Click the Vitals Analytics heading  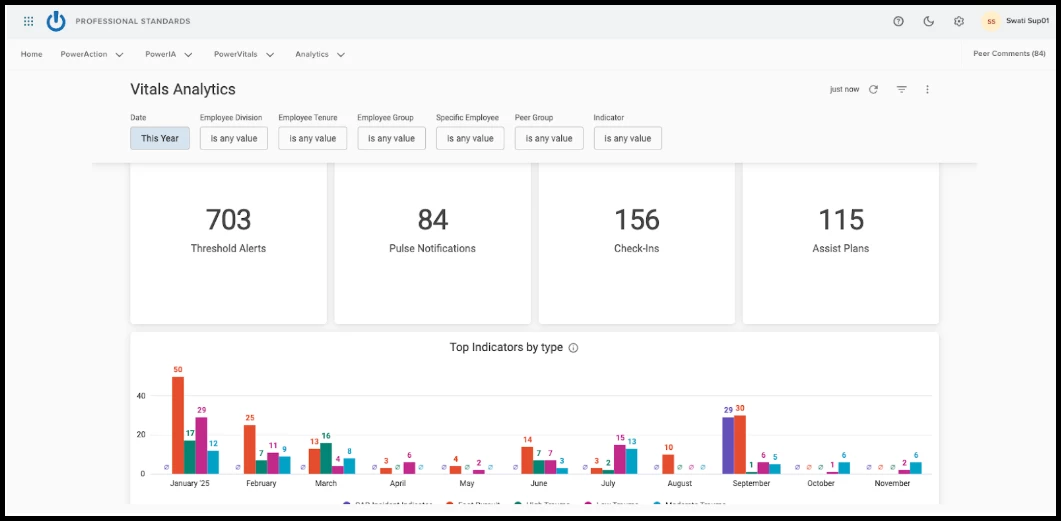(x=183, y=89)
